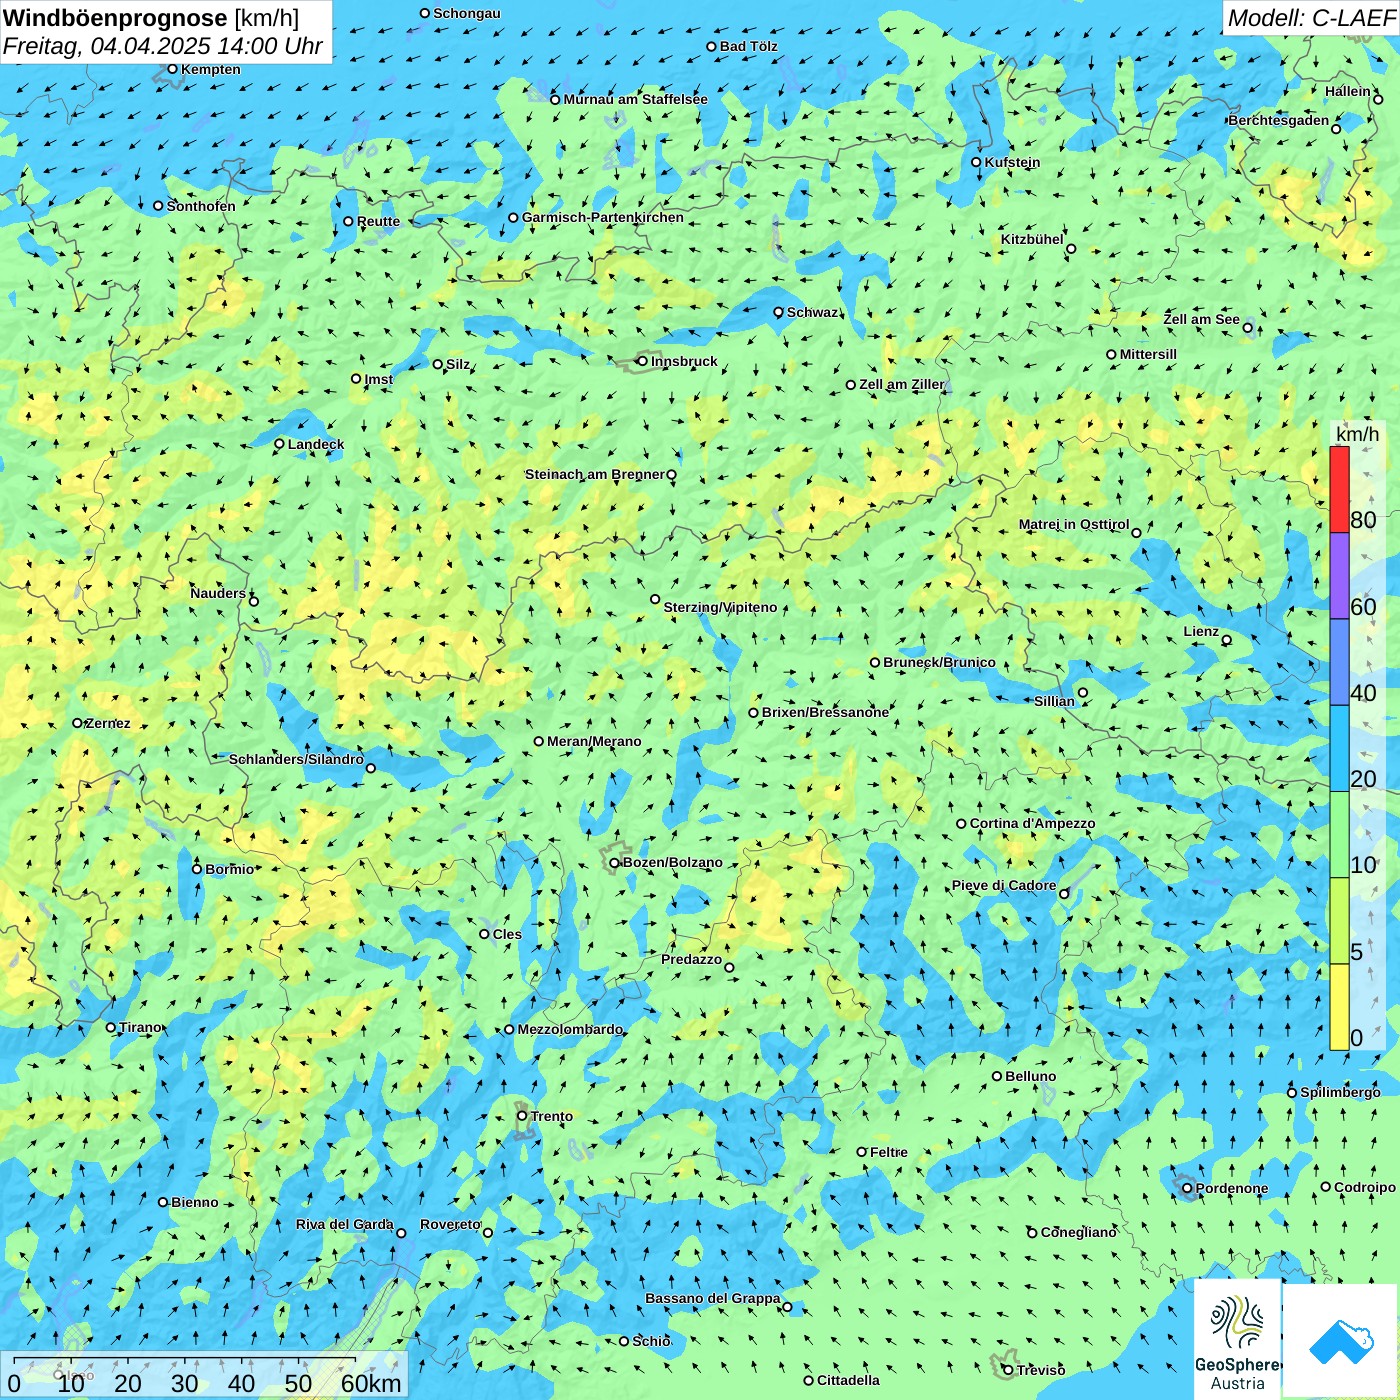1400x1400 pixels.
Task: Click the Sonthofen label
Action: point(201,206)
